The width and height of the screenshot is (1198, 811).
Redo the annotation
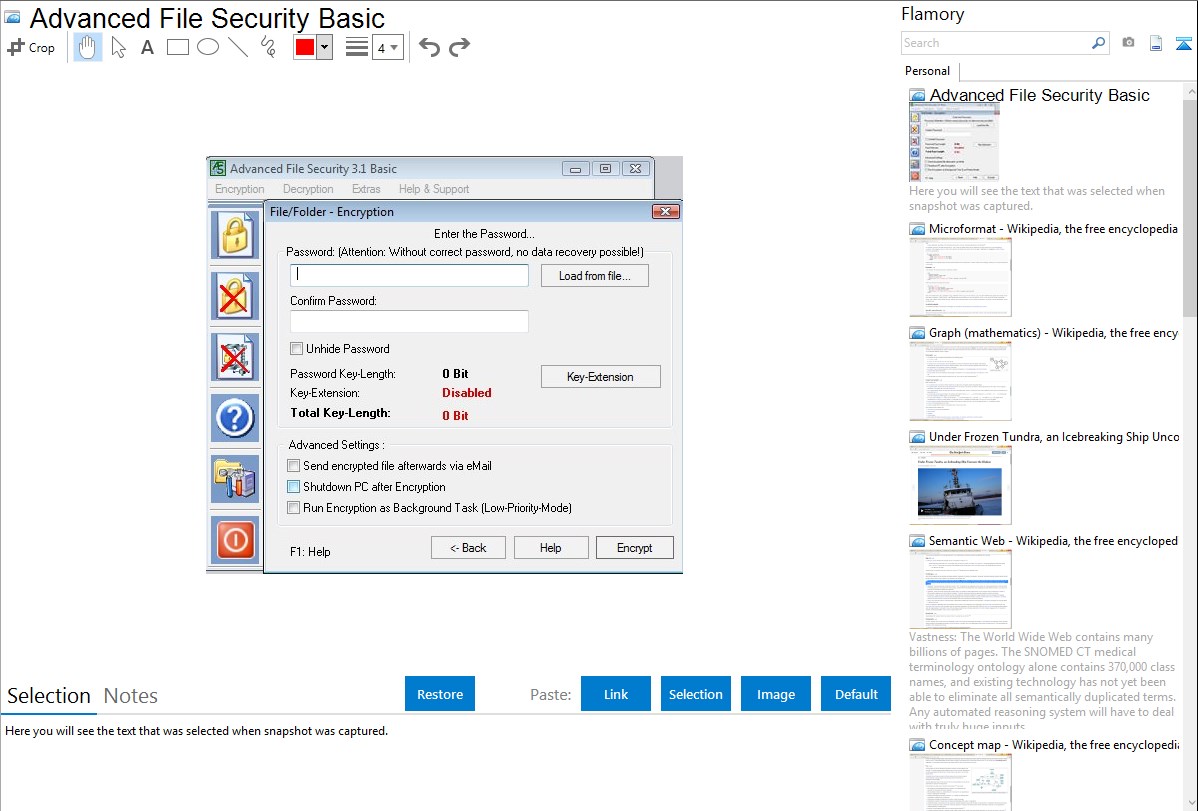tap(459, 47)
